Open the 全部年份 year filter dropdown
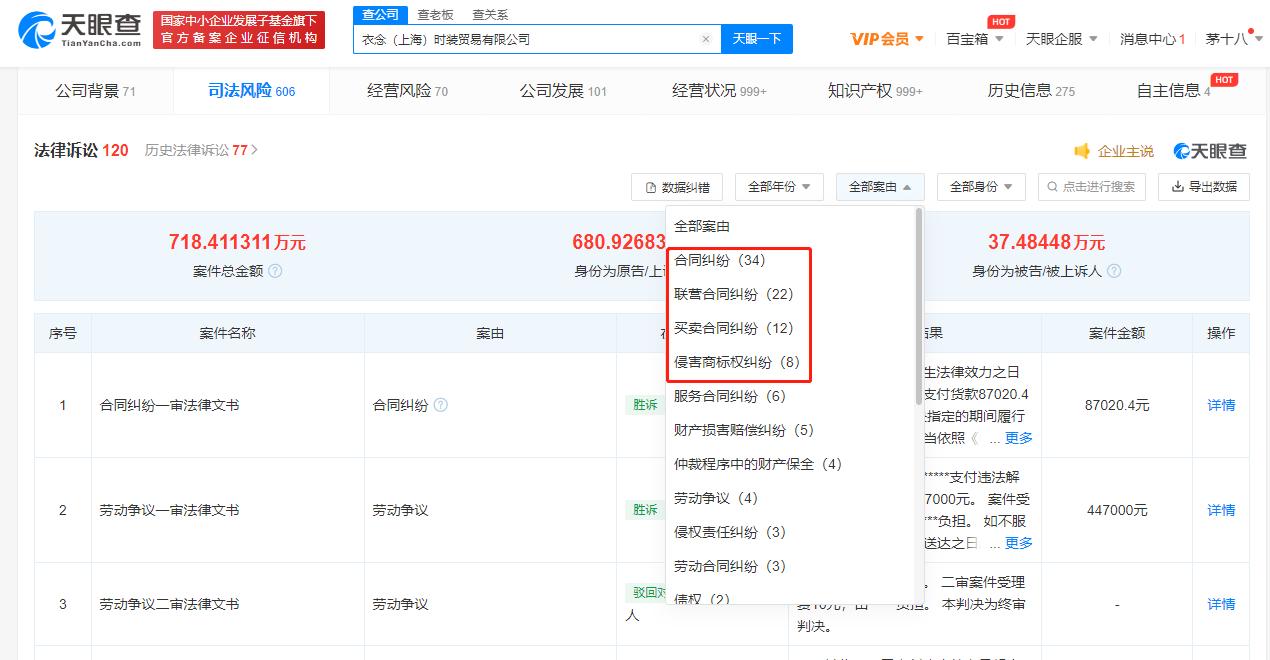Screen dimensions: 1270x660 click(779, 187)
